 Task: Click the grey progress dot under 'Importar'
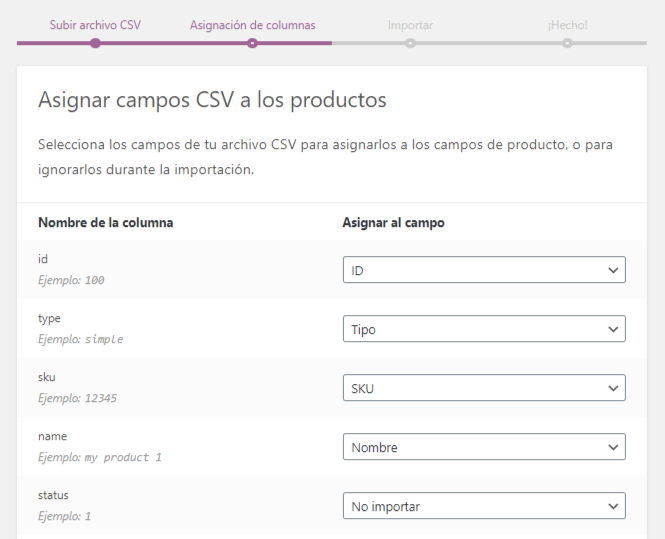pyautogui.click(x=410, y=43)
